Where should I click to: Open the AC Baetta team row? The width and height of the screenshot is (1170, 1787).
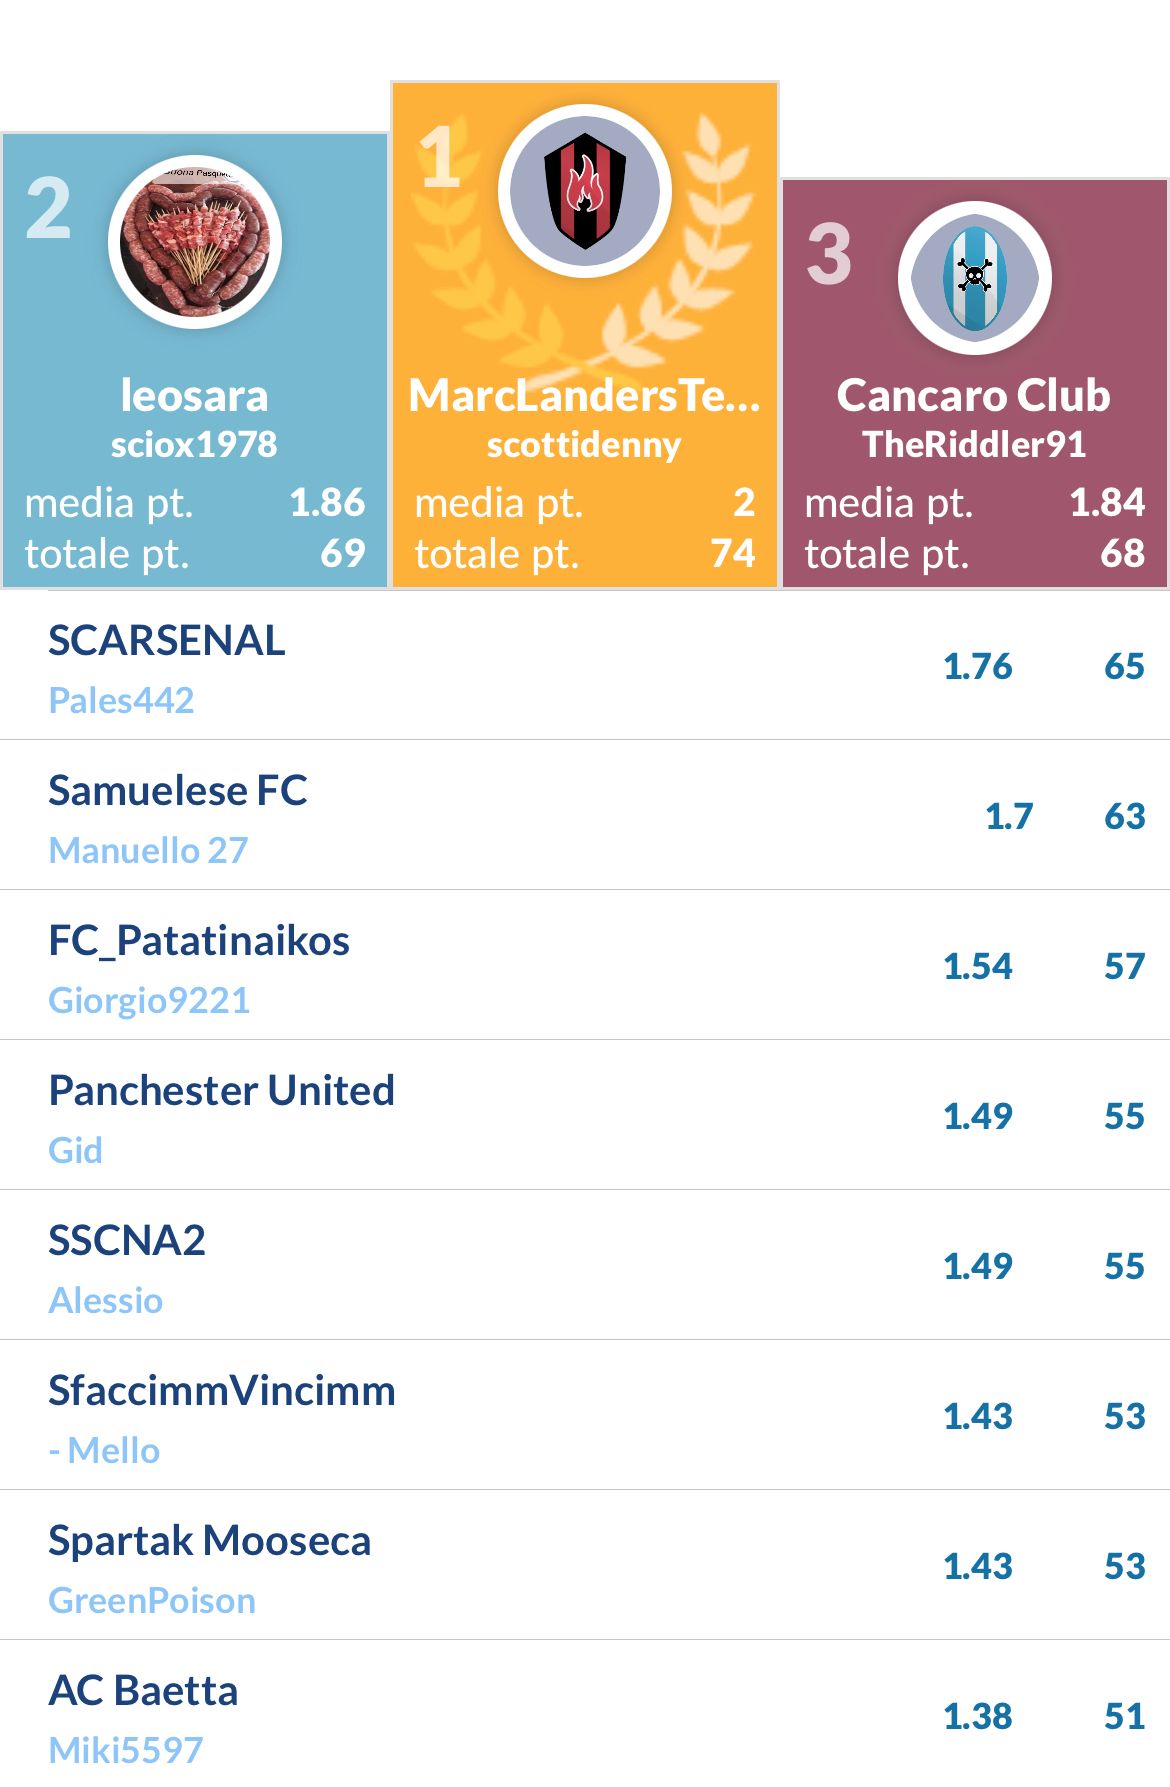[585, 1714]
